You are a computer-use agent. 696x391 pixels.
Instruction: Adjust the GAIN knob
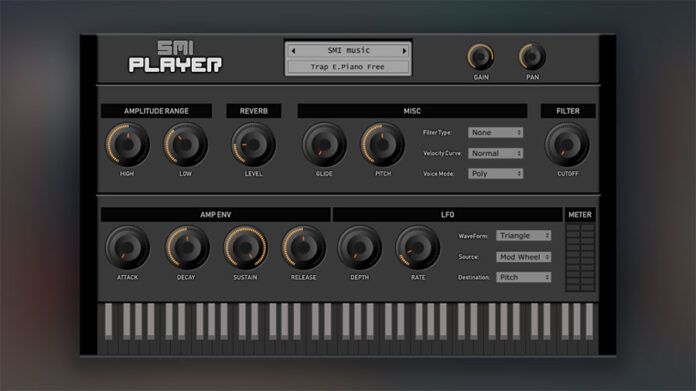pos(481,57)
